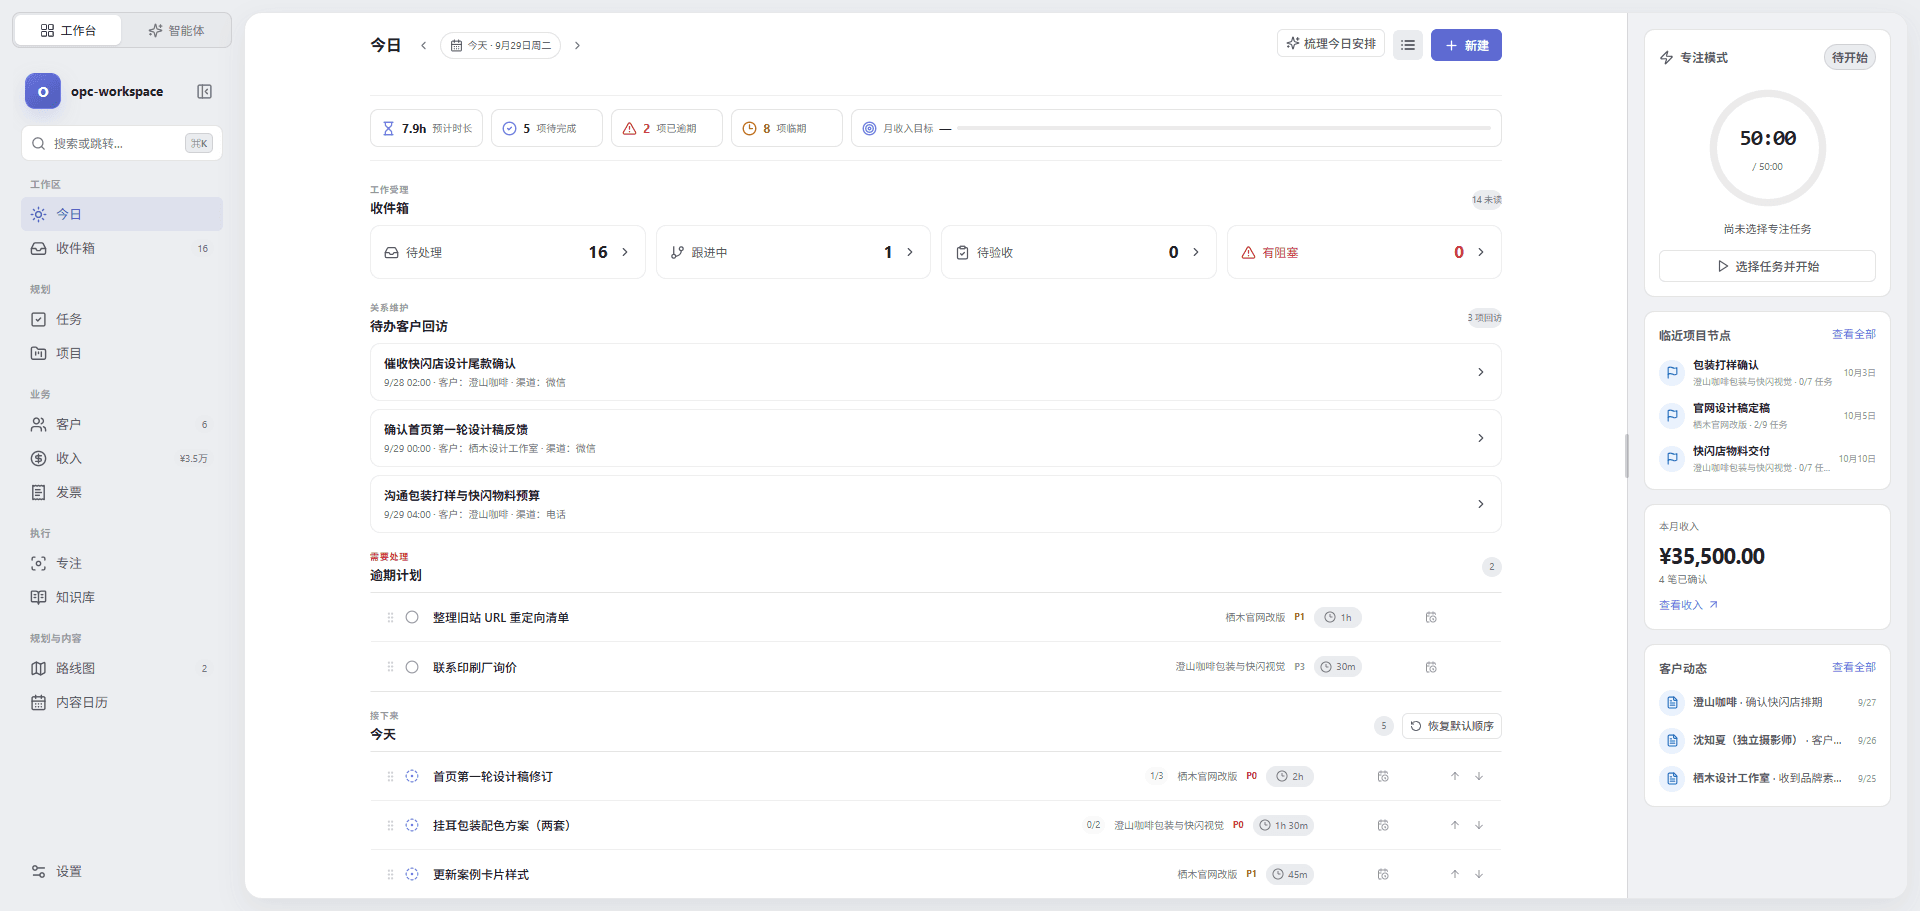1920x911 pixels.
Task: Open 路线图 in sidebar
Action: 121,668
